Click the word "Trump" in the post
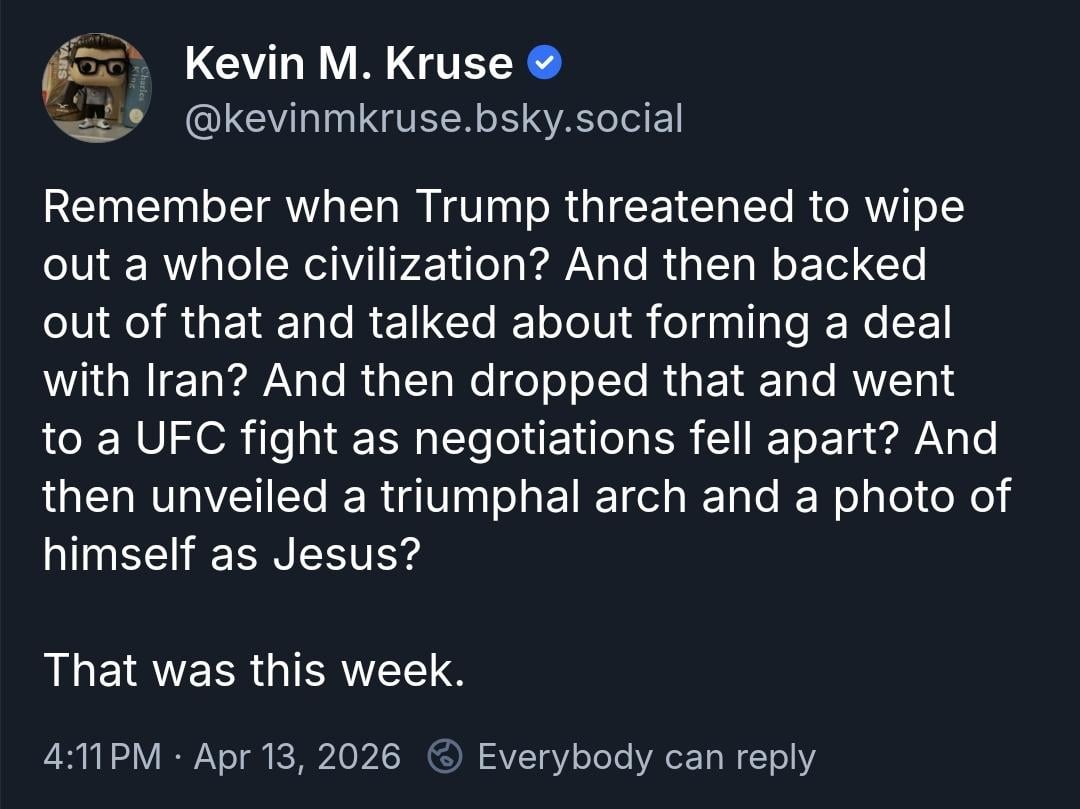This screenshot has width=1080, height=809. (482, 207)
